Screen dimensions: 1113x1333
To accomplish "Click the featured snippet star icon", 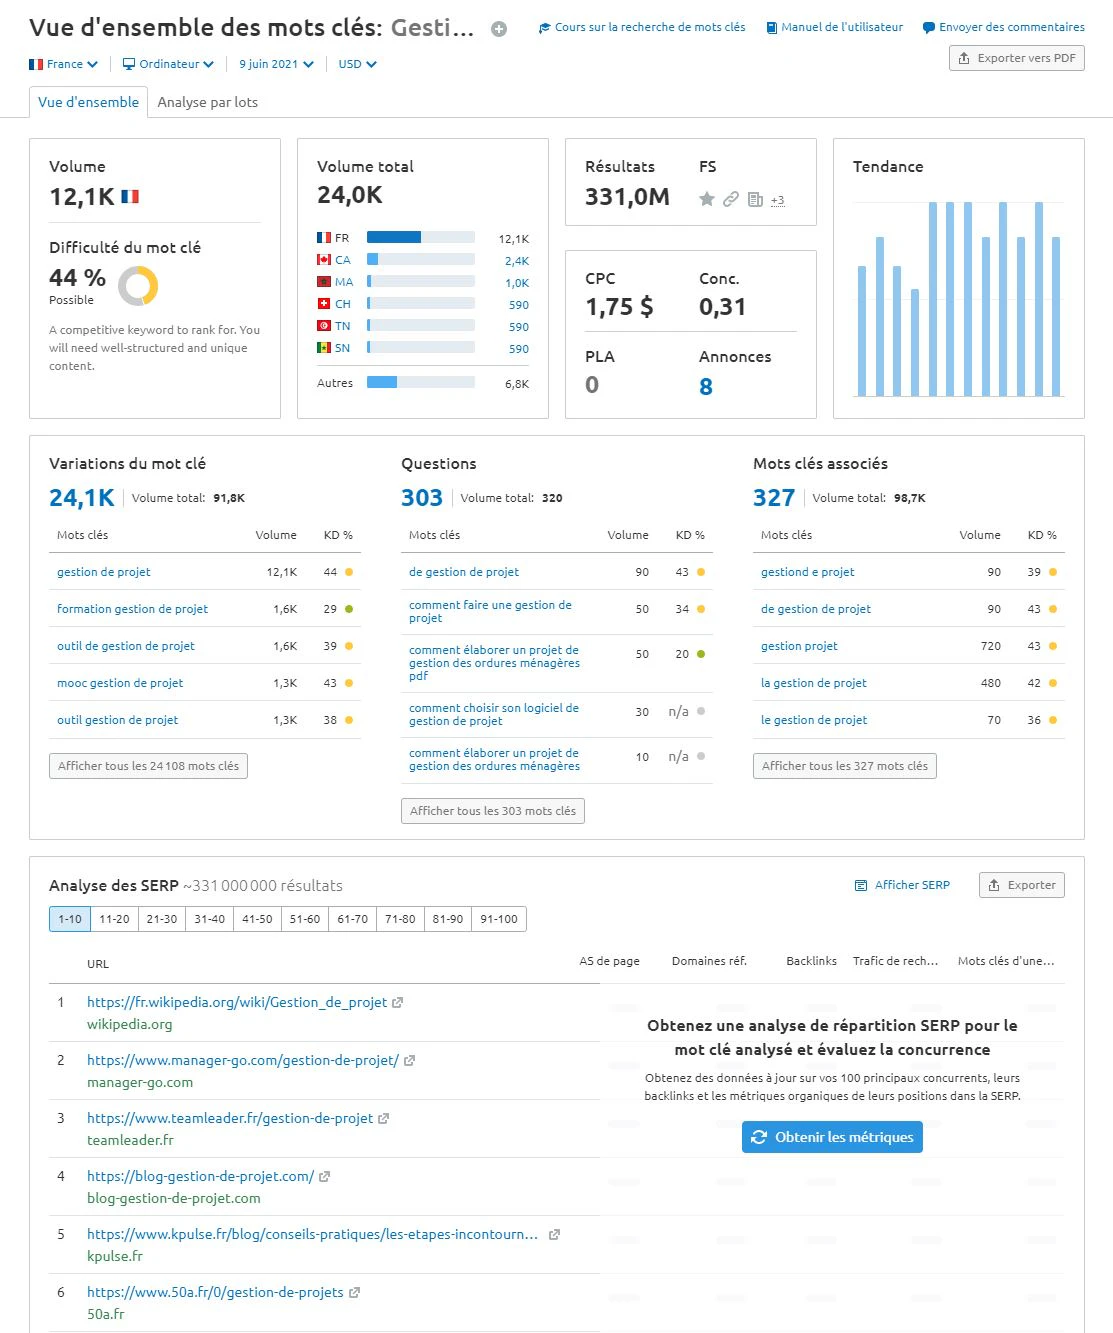I will 707,199.
